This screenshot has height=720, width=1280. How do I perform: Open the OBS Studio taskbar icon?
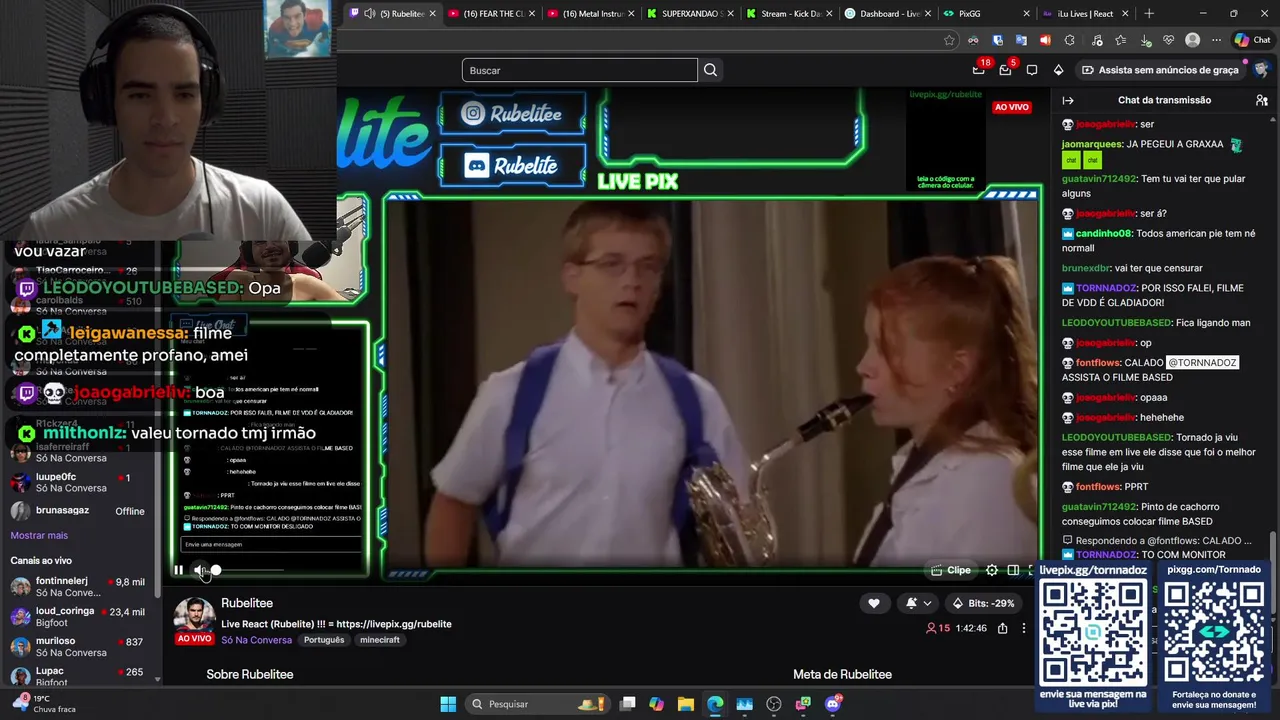tap(774, 704)
